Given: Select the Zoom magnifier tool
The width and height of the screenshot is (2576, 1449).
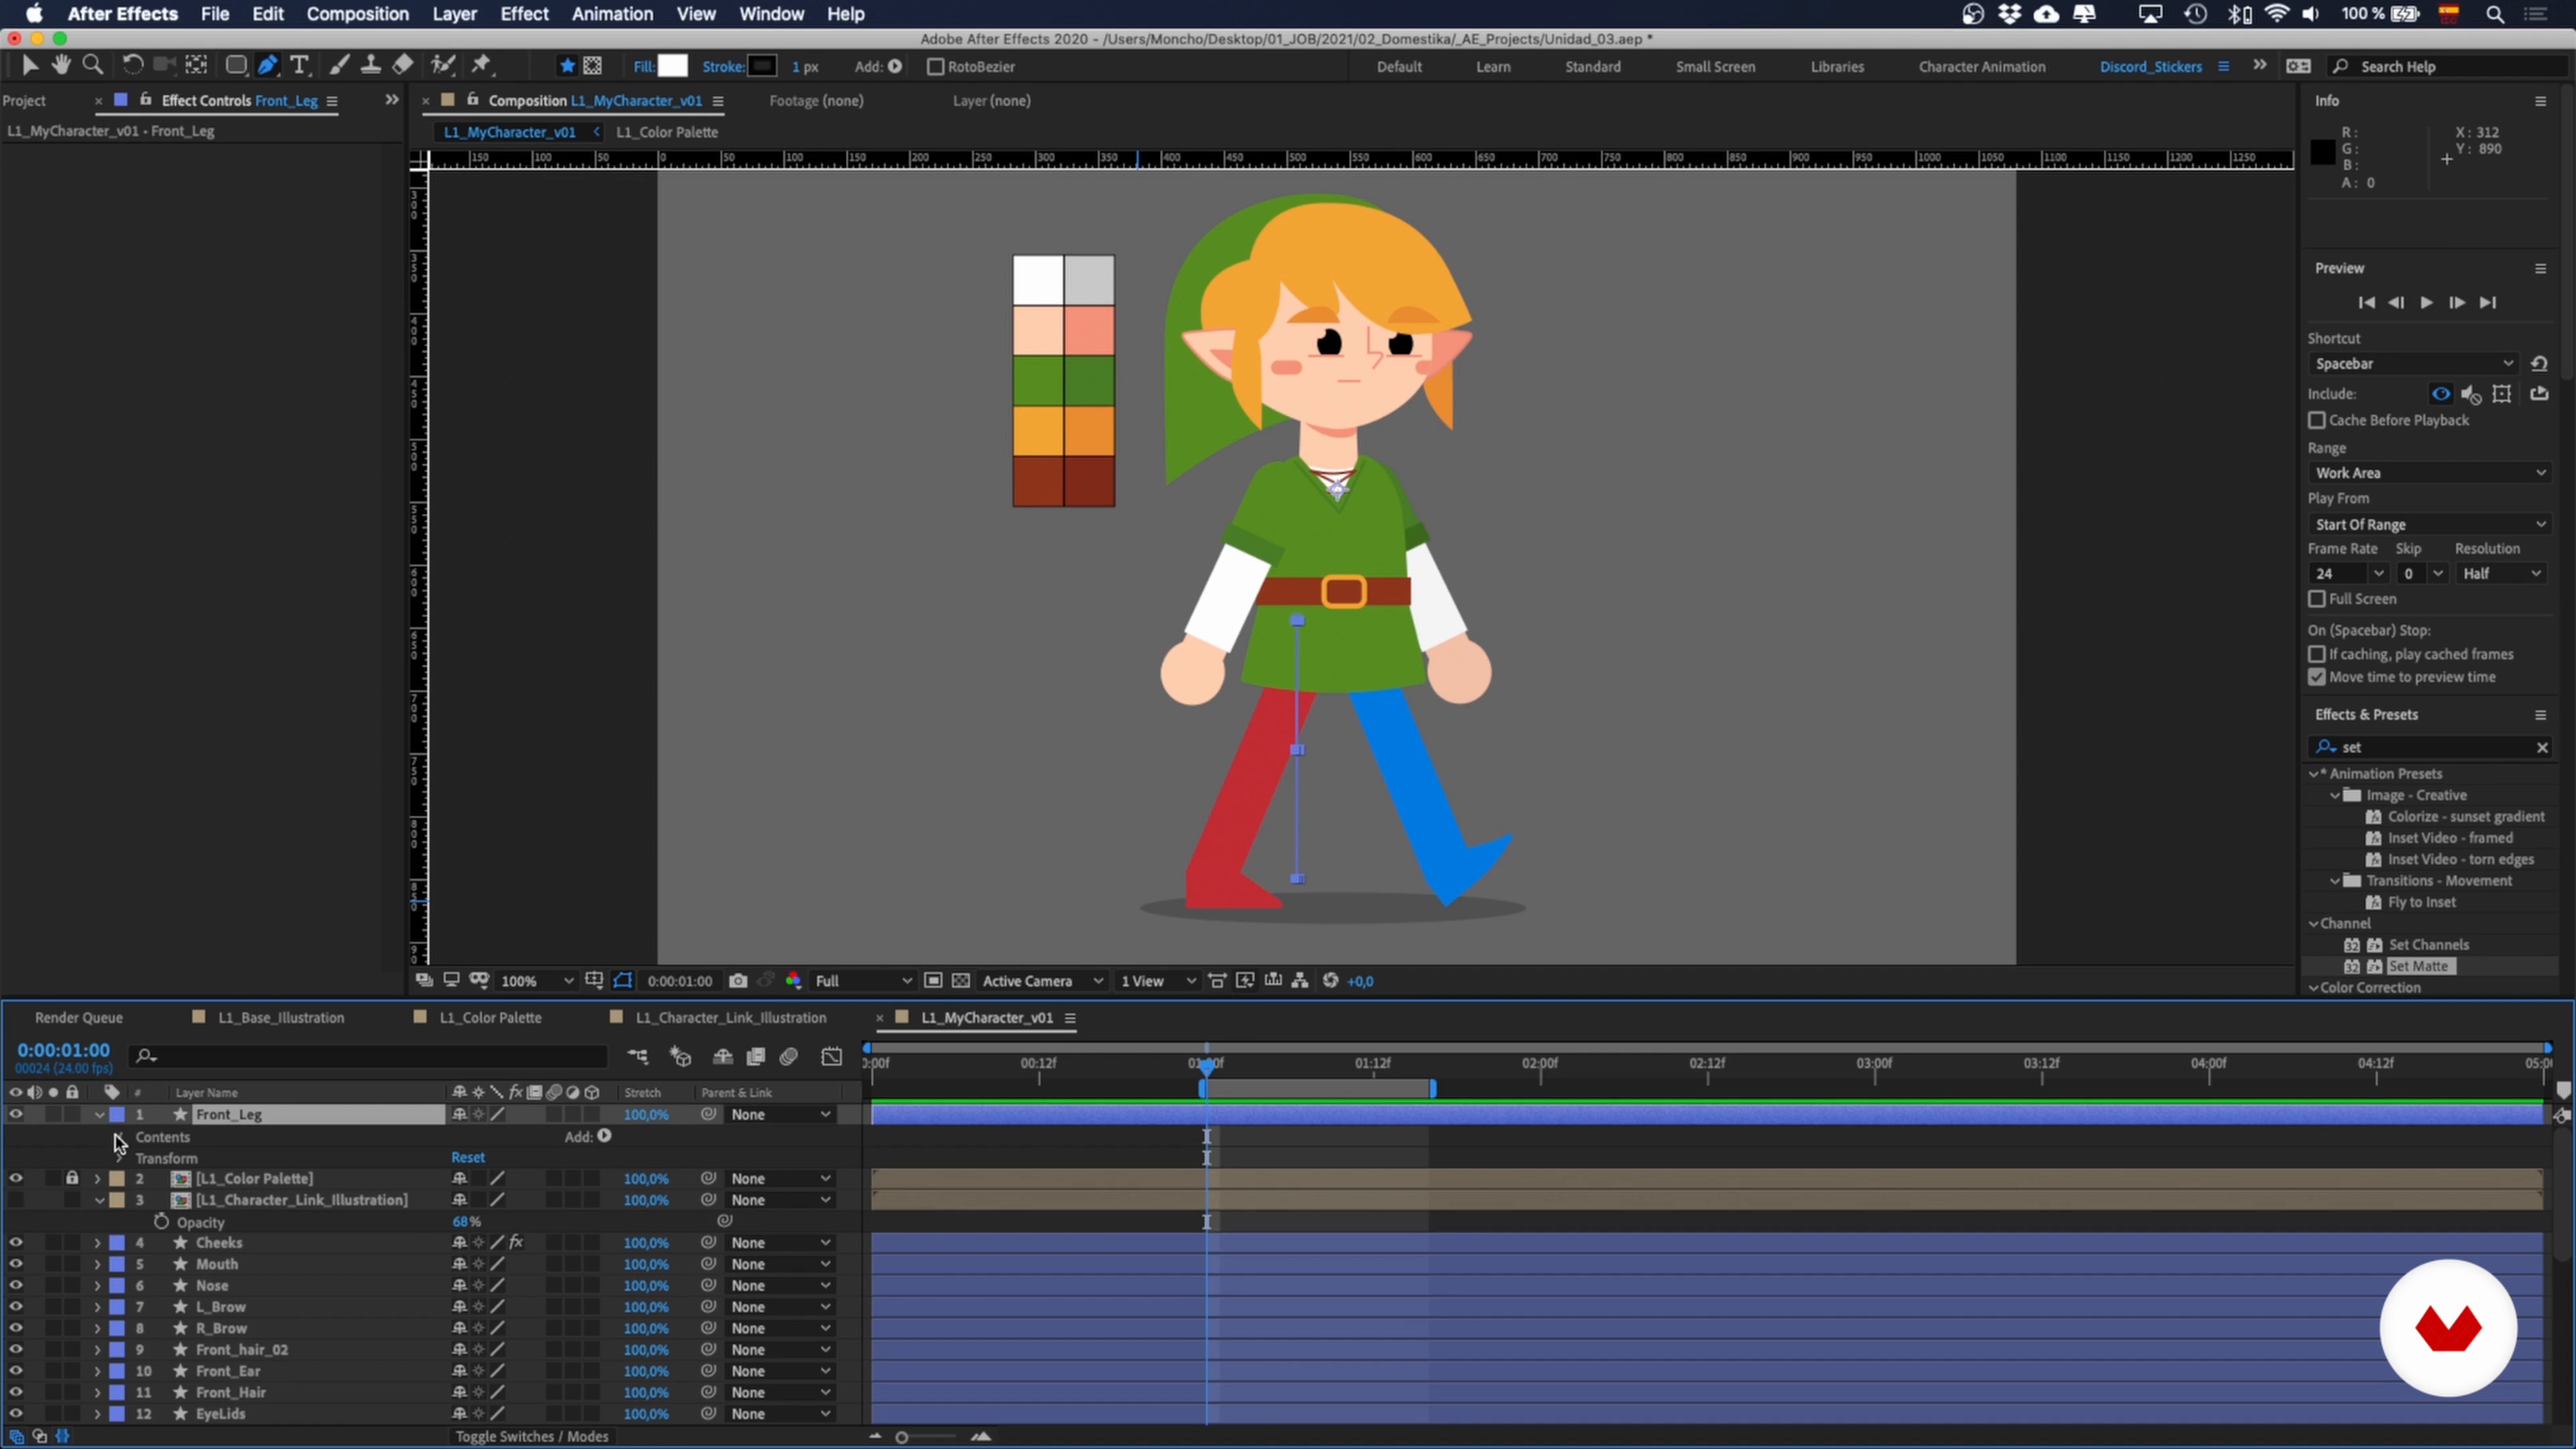Looking at the screenshot, I should point(93,66).
